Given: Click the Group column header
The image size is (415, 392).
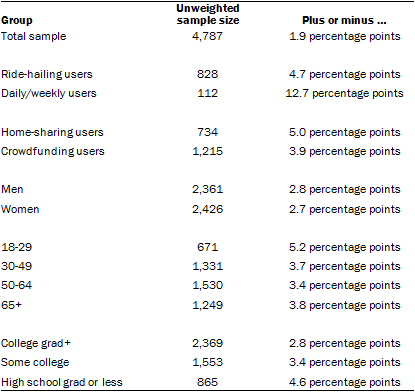Looking at the screenshot, I should tap(17, 21).
